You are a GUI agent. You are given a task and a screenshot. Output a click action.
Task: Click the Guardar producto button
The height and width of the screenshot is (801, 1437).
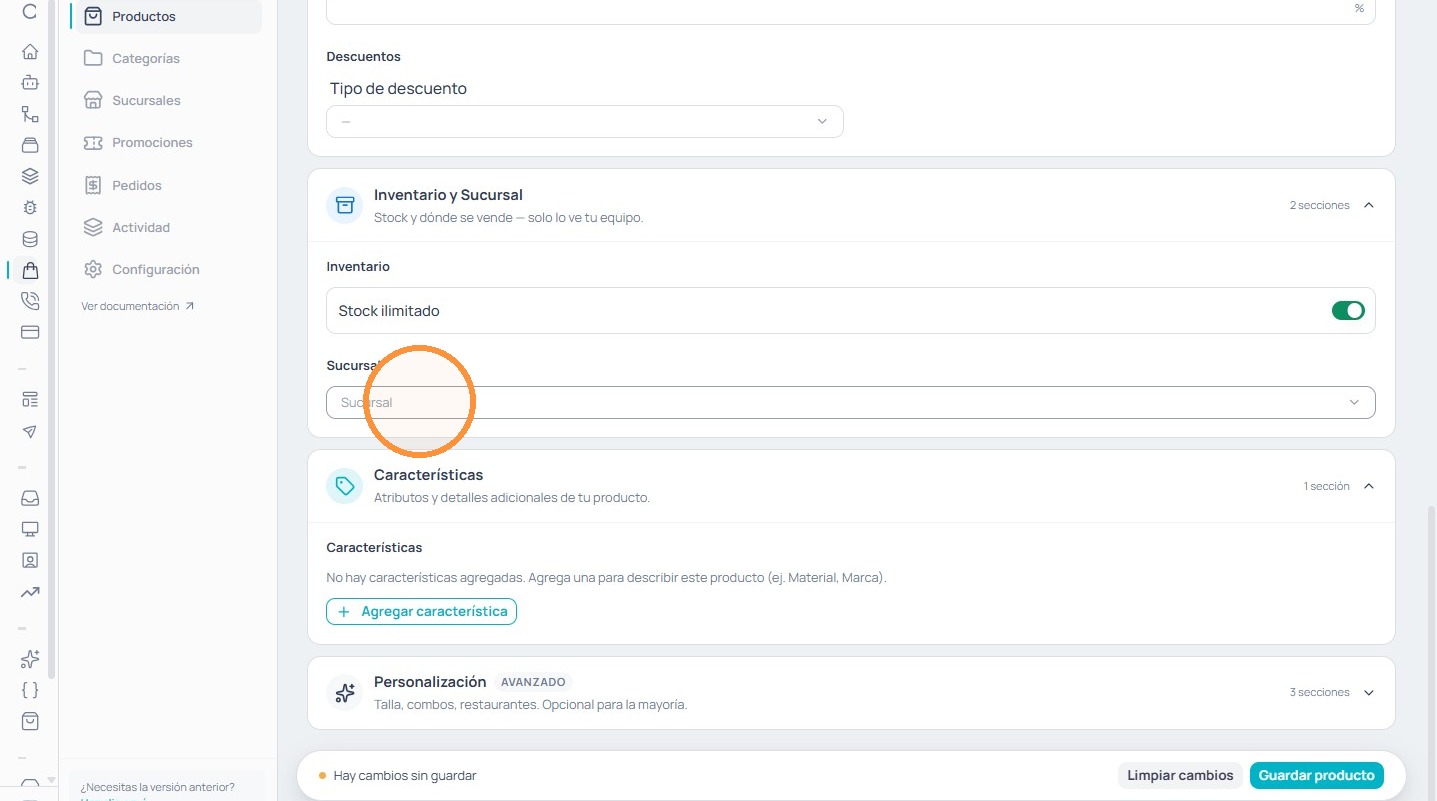1316,776
